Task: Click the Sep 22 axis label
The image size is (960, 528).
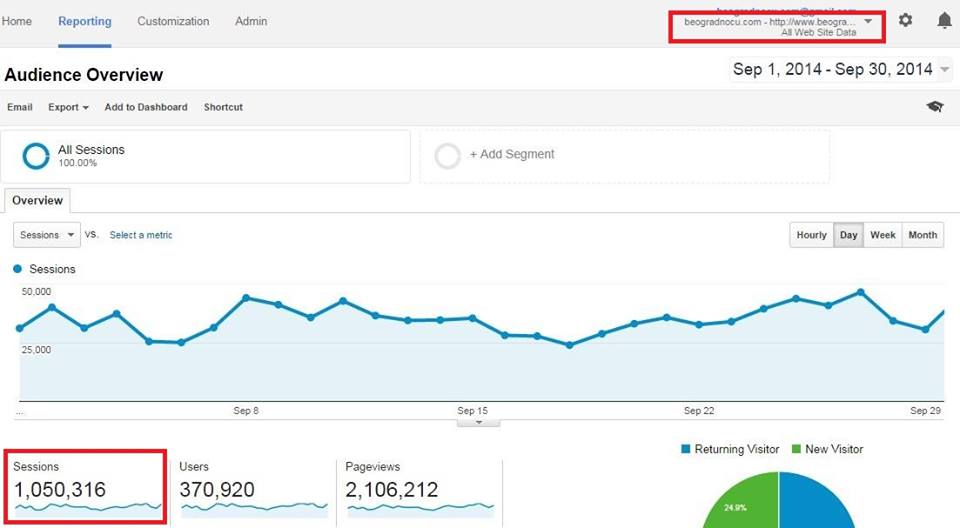Action: (x=699, y=410)
